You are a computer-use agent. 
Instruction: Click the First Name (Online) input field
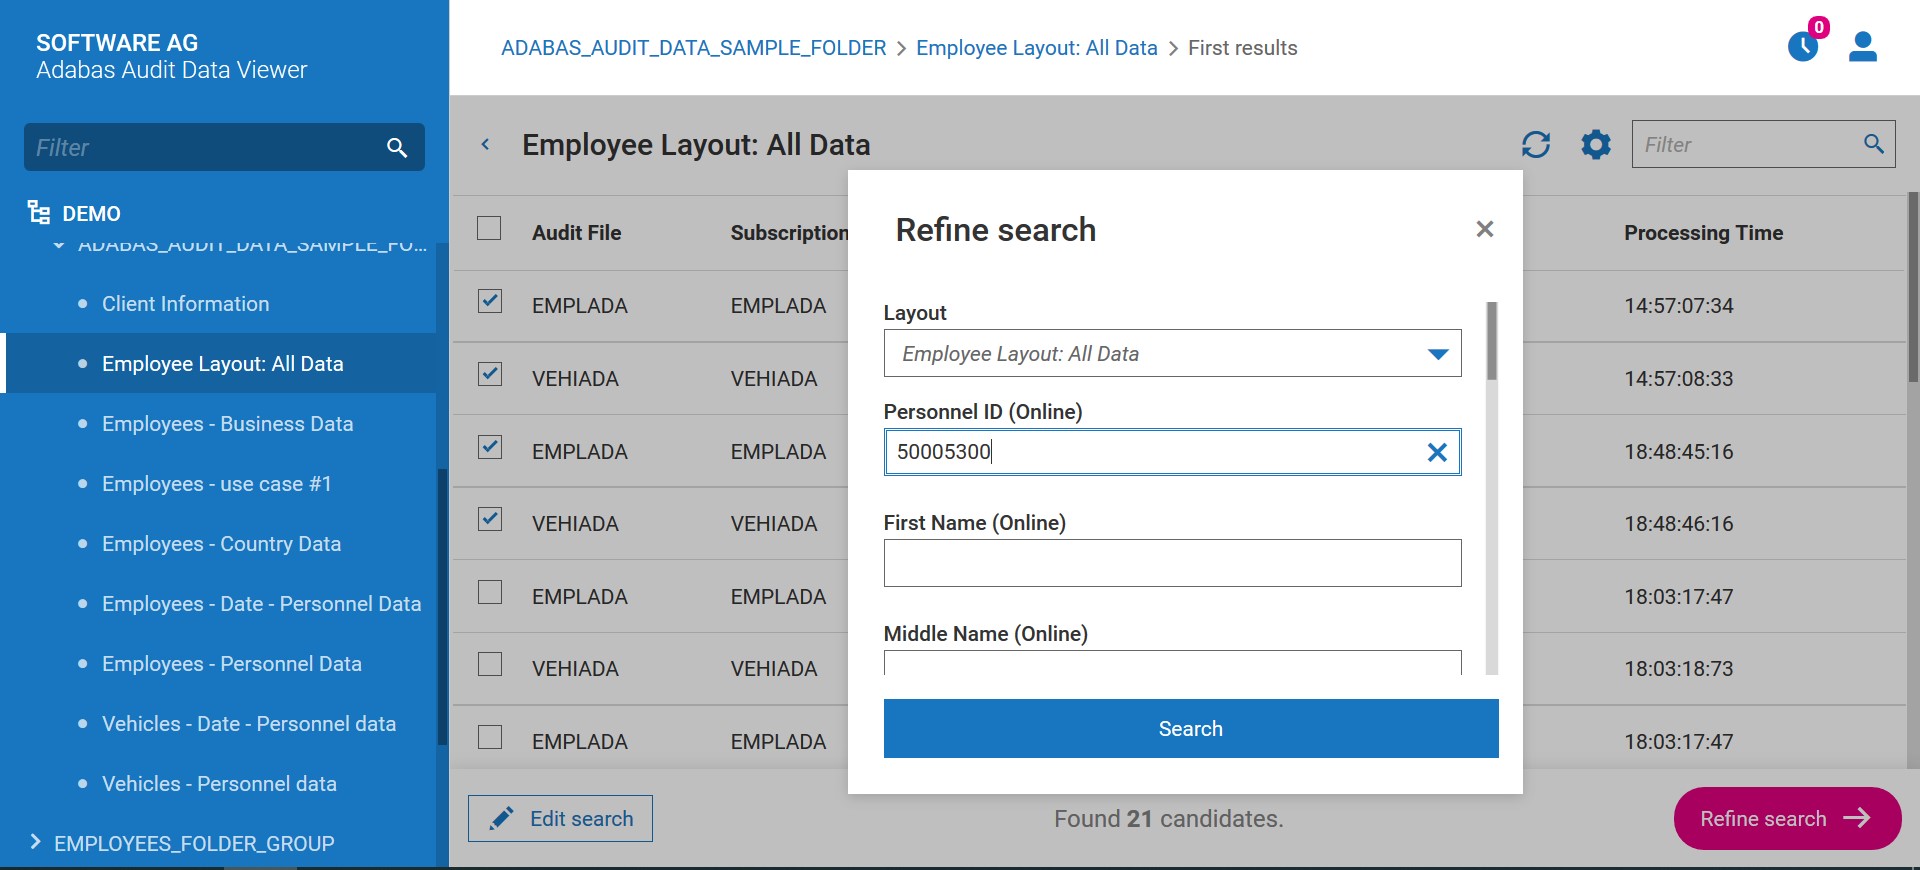1172,563
